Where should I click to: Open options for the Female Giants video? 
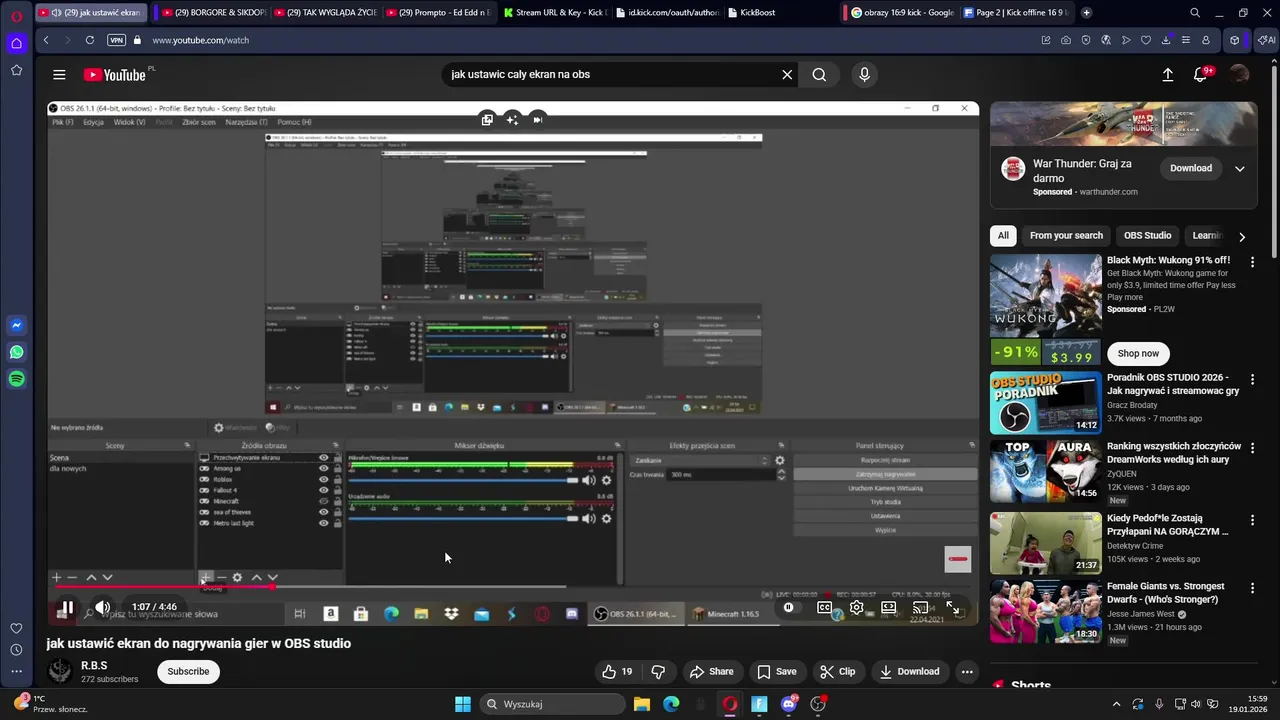tap(1252, 588)
